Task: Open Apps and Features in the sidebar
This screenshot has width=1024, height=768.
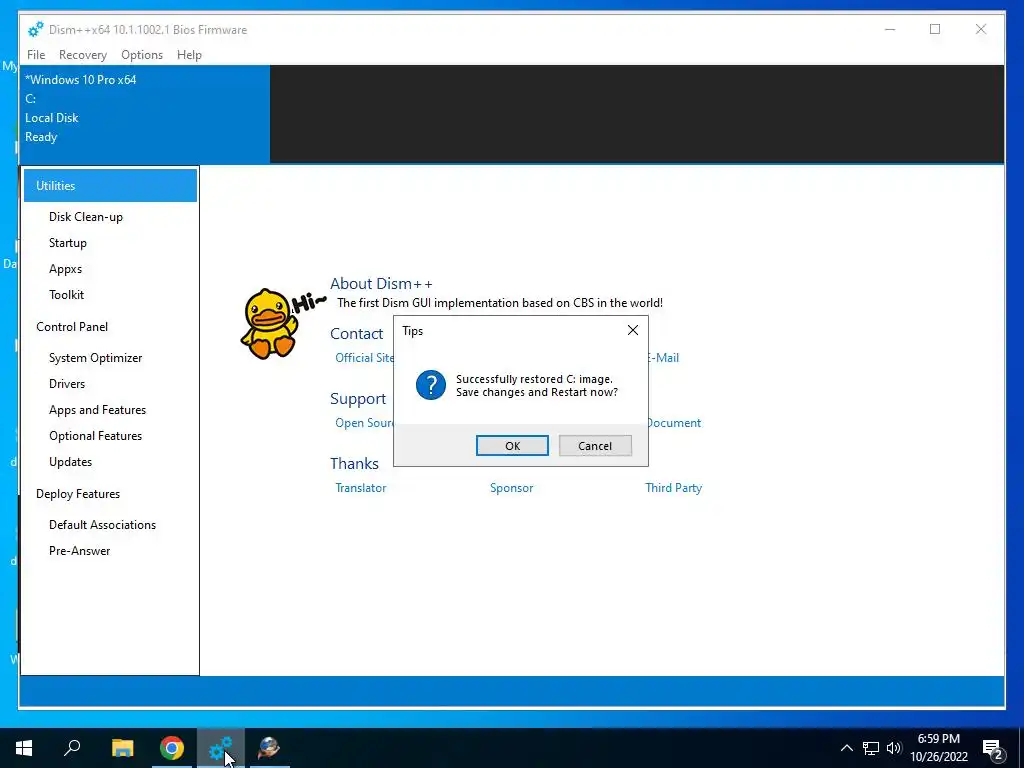Action: [x=97, y=410]
